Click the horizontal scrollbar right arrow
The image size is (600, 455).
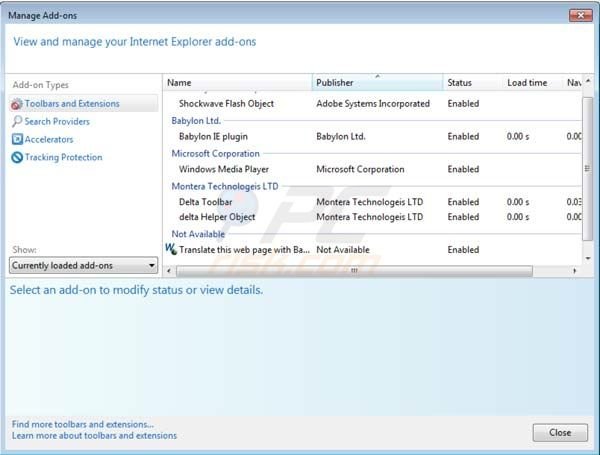(x=574, y=271)
